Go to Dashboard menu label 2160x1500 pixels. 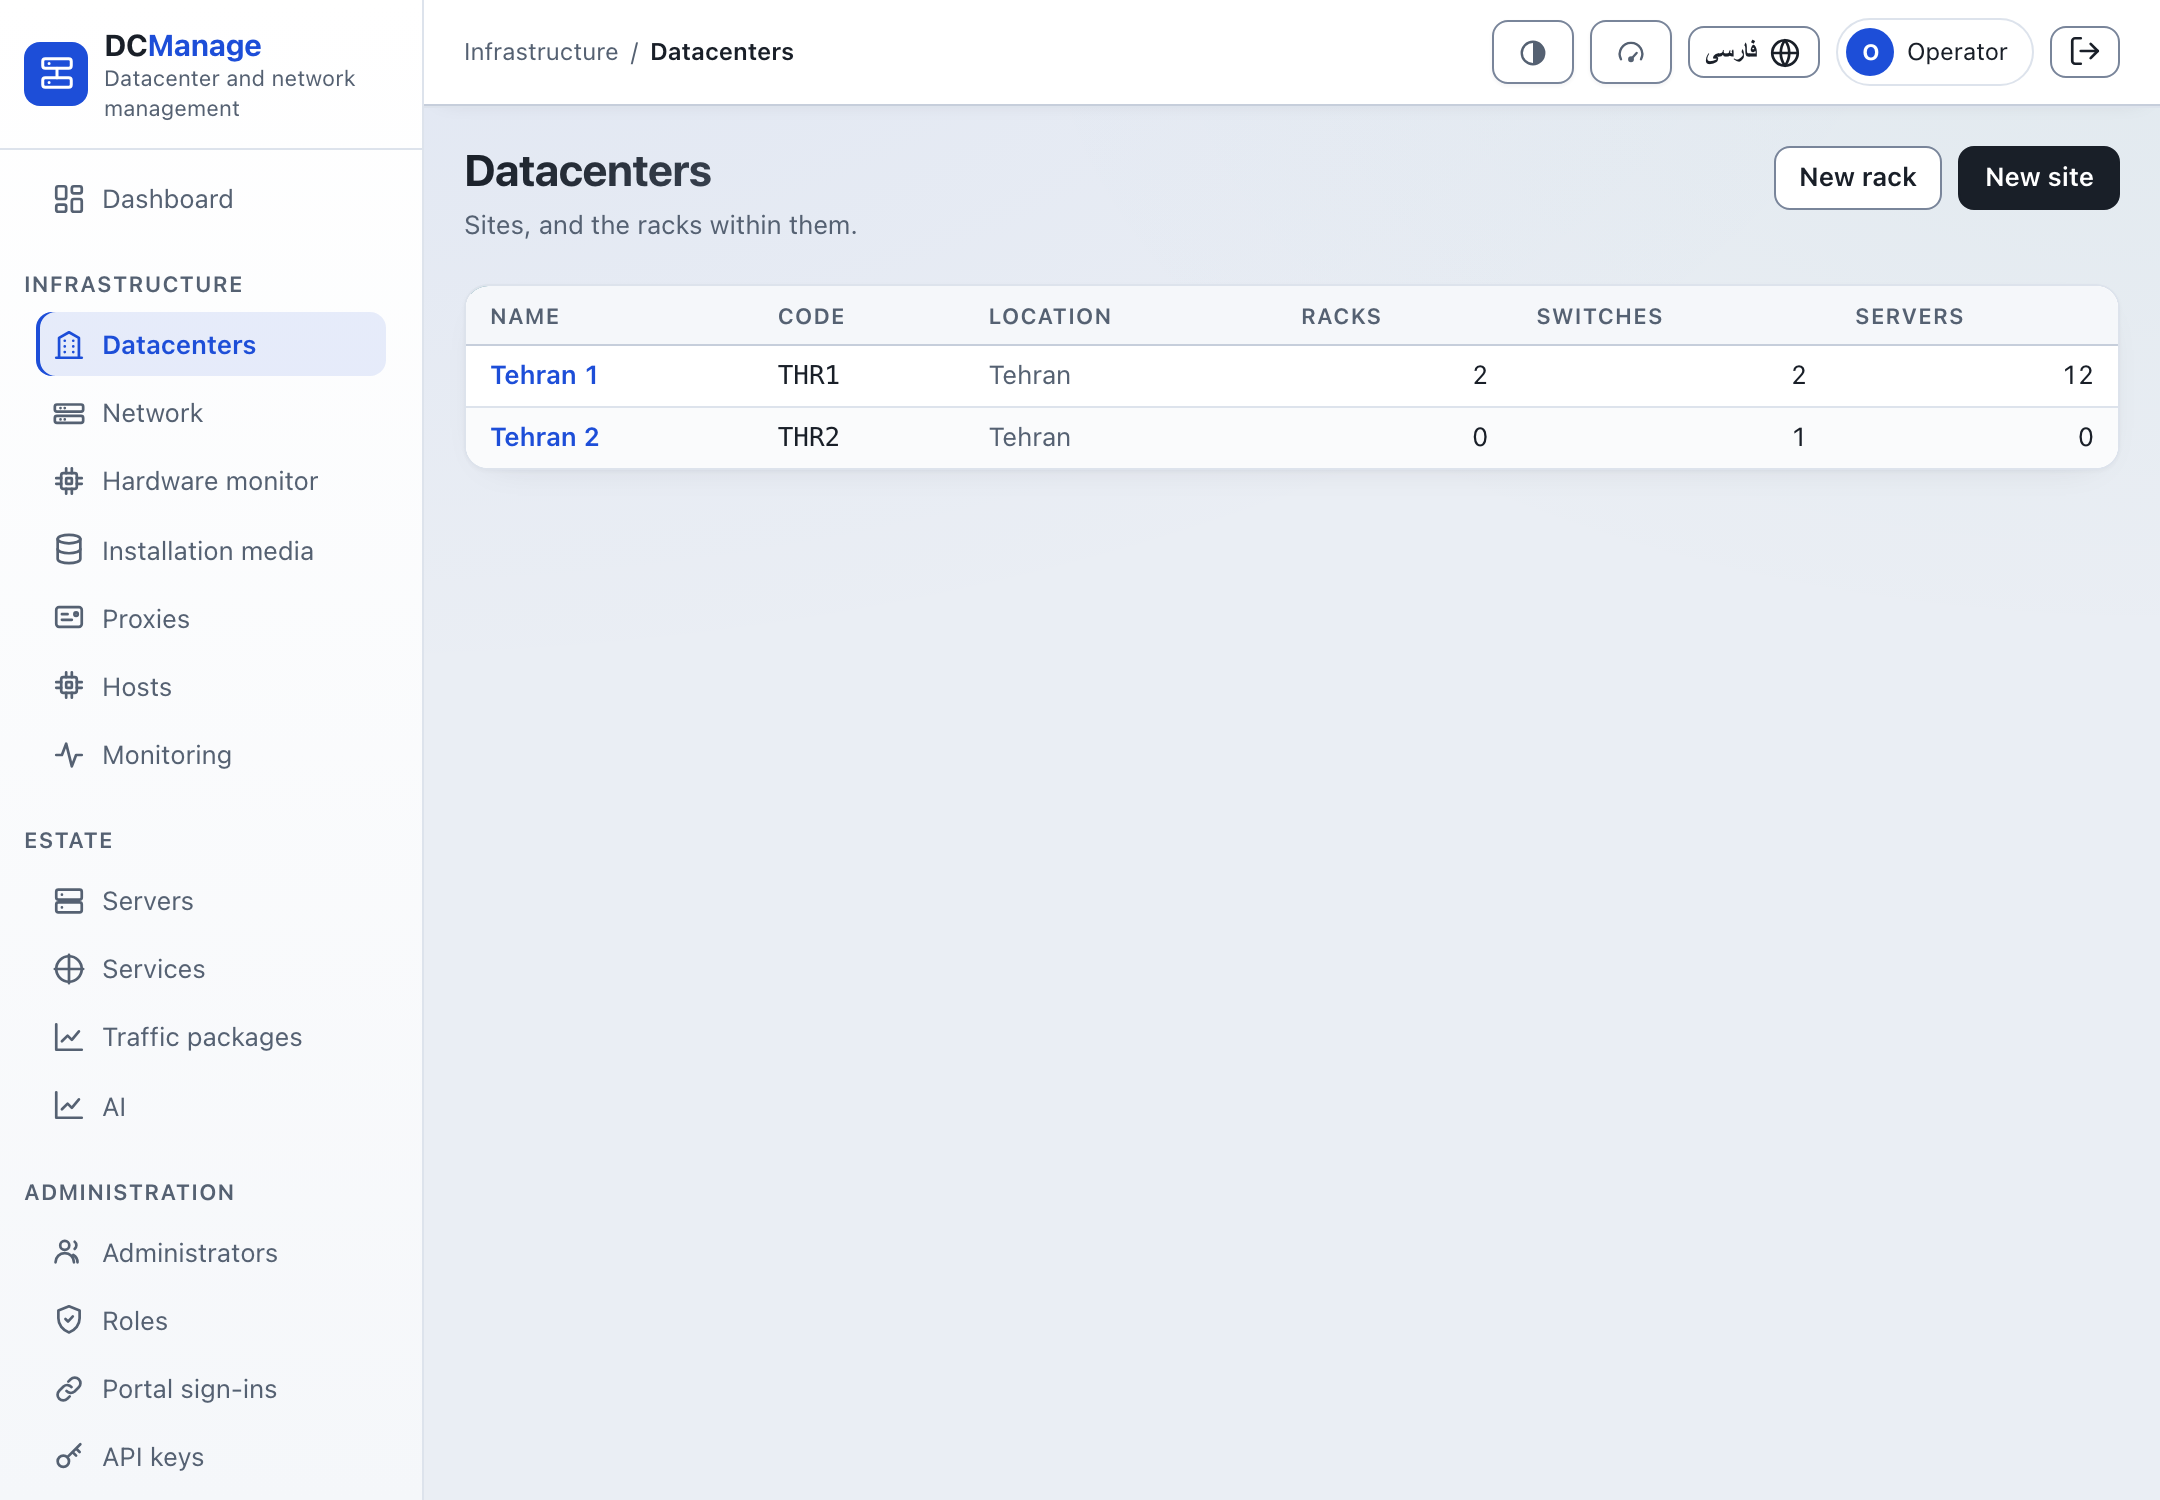[x=168, y=199]
